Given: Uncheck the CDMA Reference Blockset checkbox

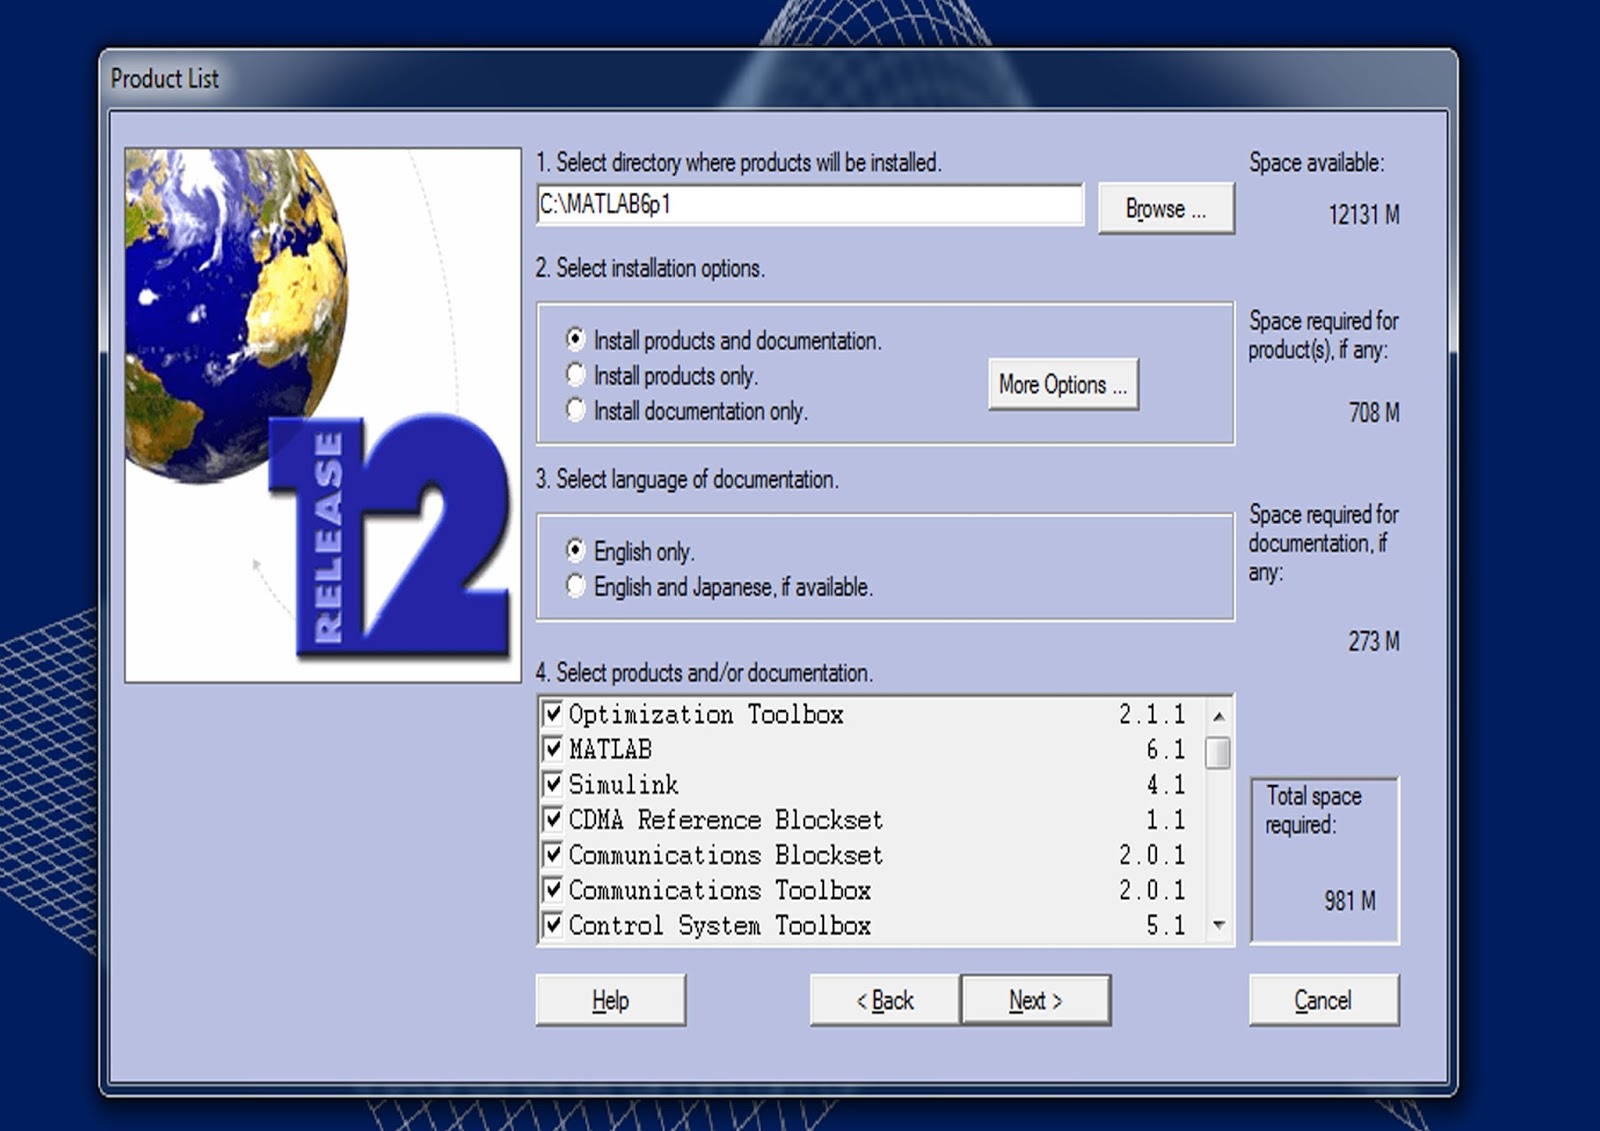Looking at the screenshot, I should [552, 820].
